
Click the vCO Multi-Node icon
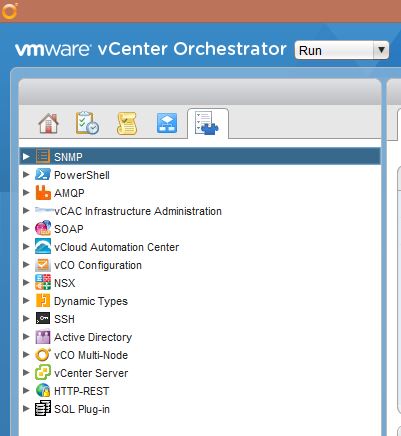(43, 355)
